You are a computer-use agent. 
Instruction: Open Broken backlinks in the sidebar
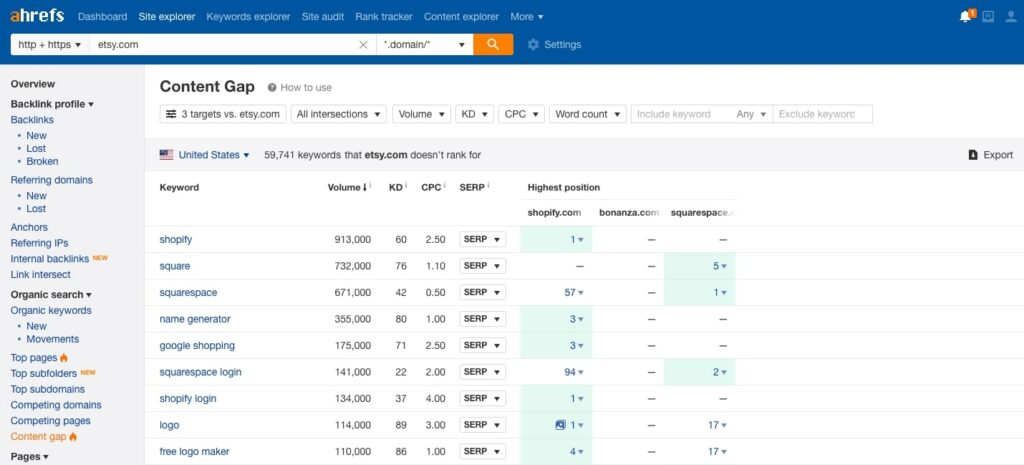coord(42,161)
